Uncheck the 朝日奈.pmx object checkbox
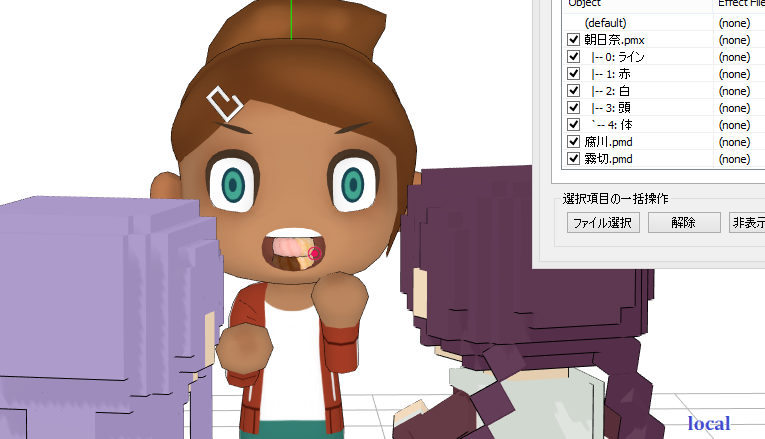 573,40
